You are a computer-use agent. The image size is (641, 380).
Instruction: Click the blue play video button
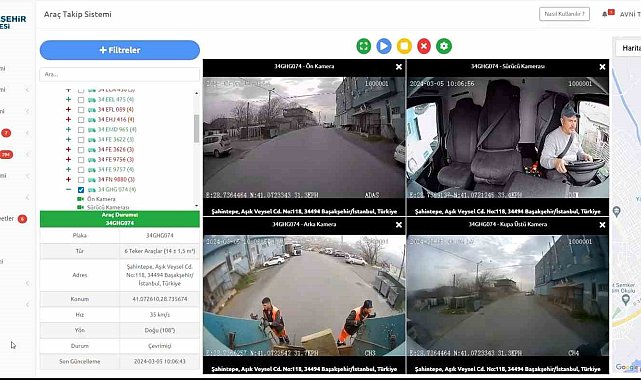pos(383,46)
